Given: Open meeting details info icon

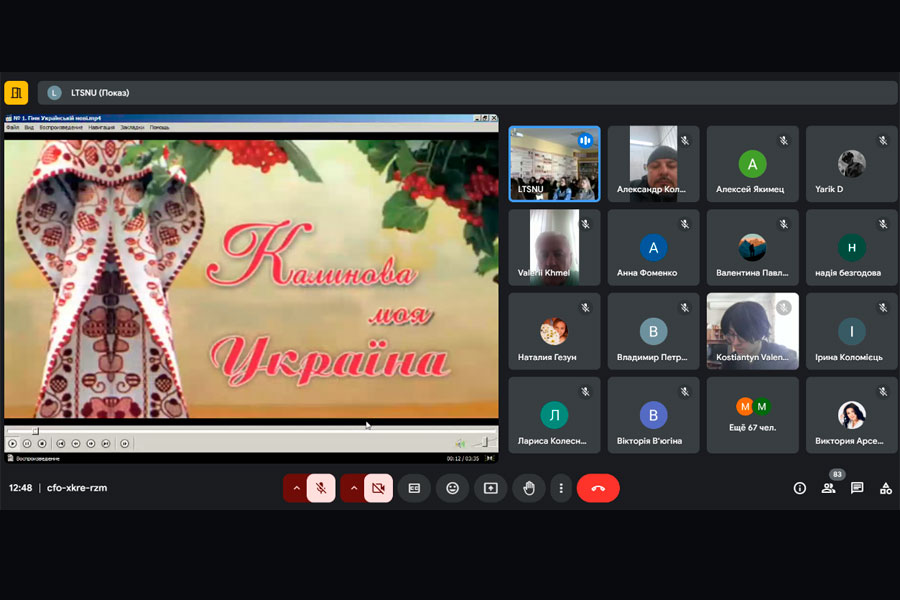Looking at the screenshot, I should 799,488.
